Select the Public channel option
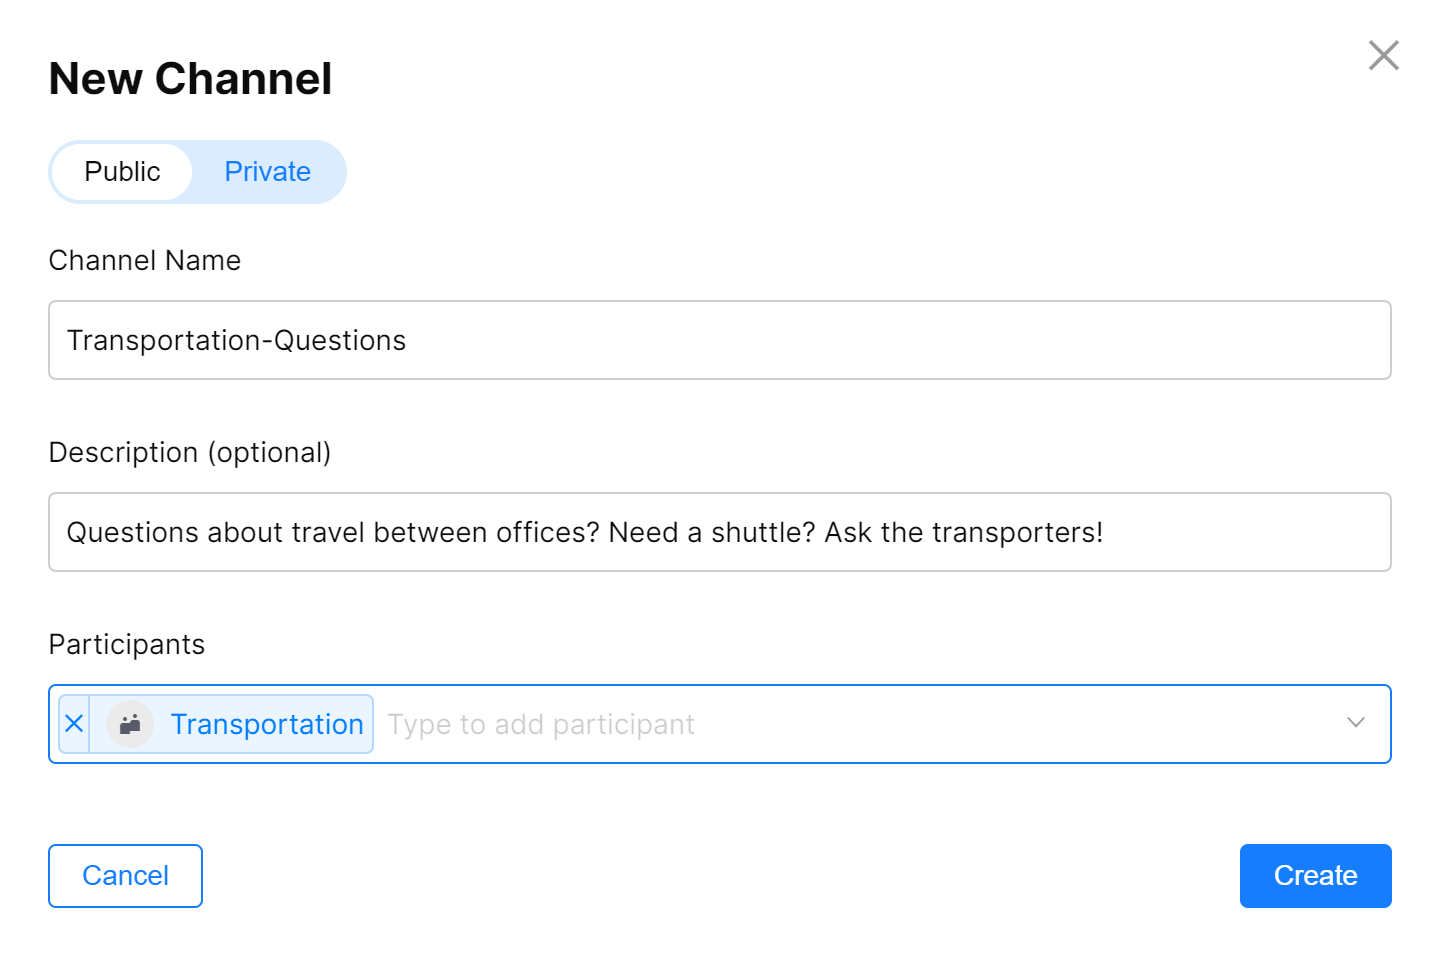 click(x=122, y=172)
